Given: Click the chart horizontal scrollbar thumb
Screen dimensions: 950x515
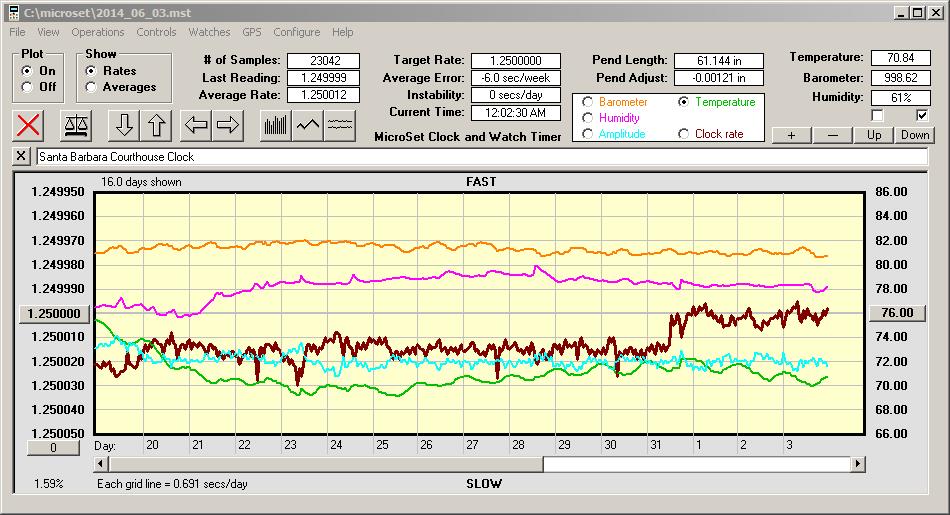Looking at the screenshot, I should (326, 464).
